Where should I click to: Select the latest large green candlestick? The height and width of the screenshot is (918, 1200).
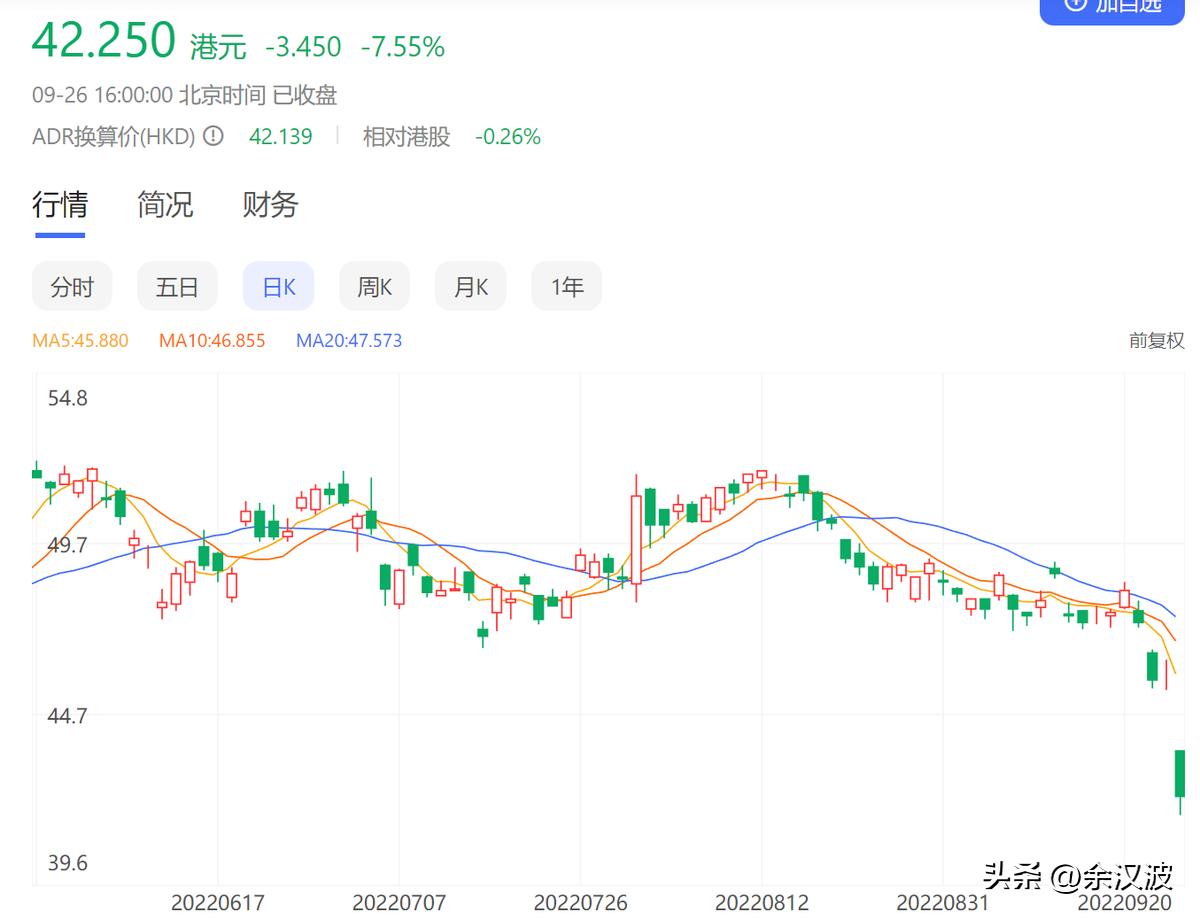(1180, 775)
